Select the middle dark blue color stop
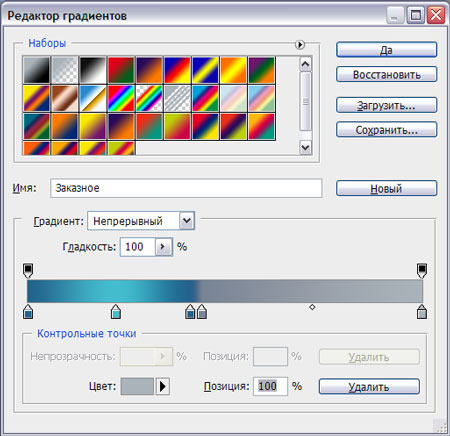The height and width of the screenshot is (436, 450). pos(190,312)
